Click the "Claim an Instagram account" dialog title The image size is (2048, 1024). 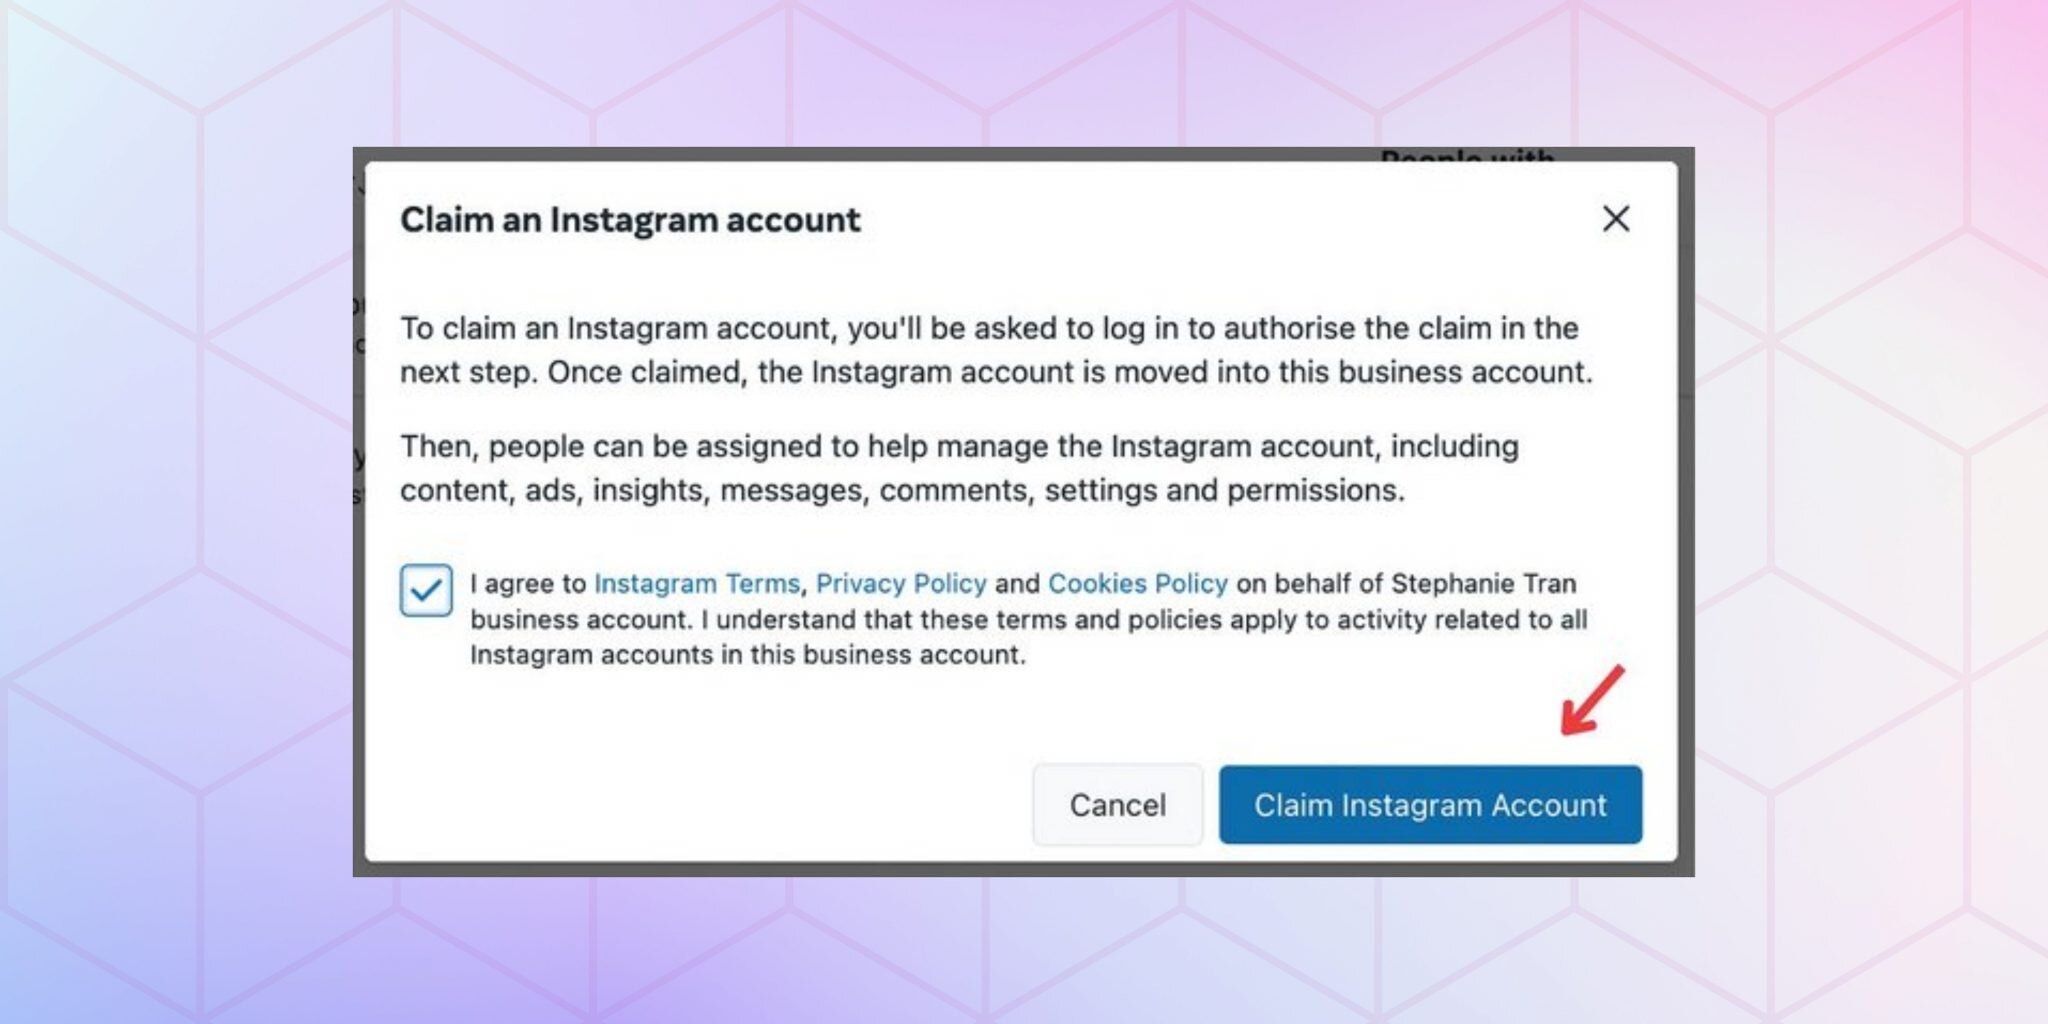[x=630, y=220]
